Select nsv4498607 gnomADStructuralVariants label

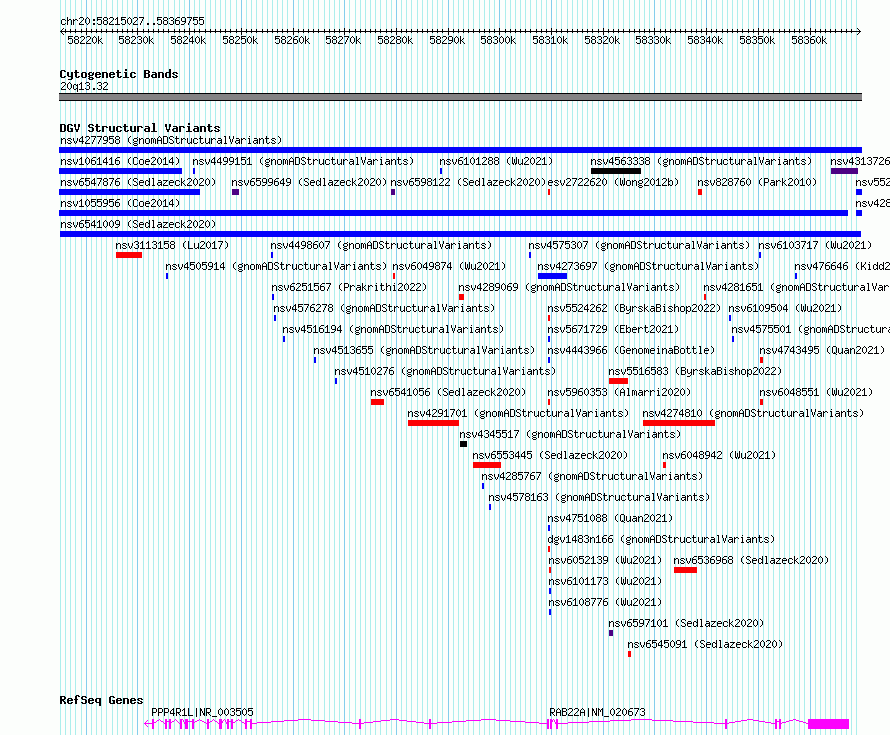click(x=381, y=245)
